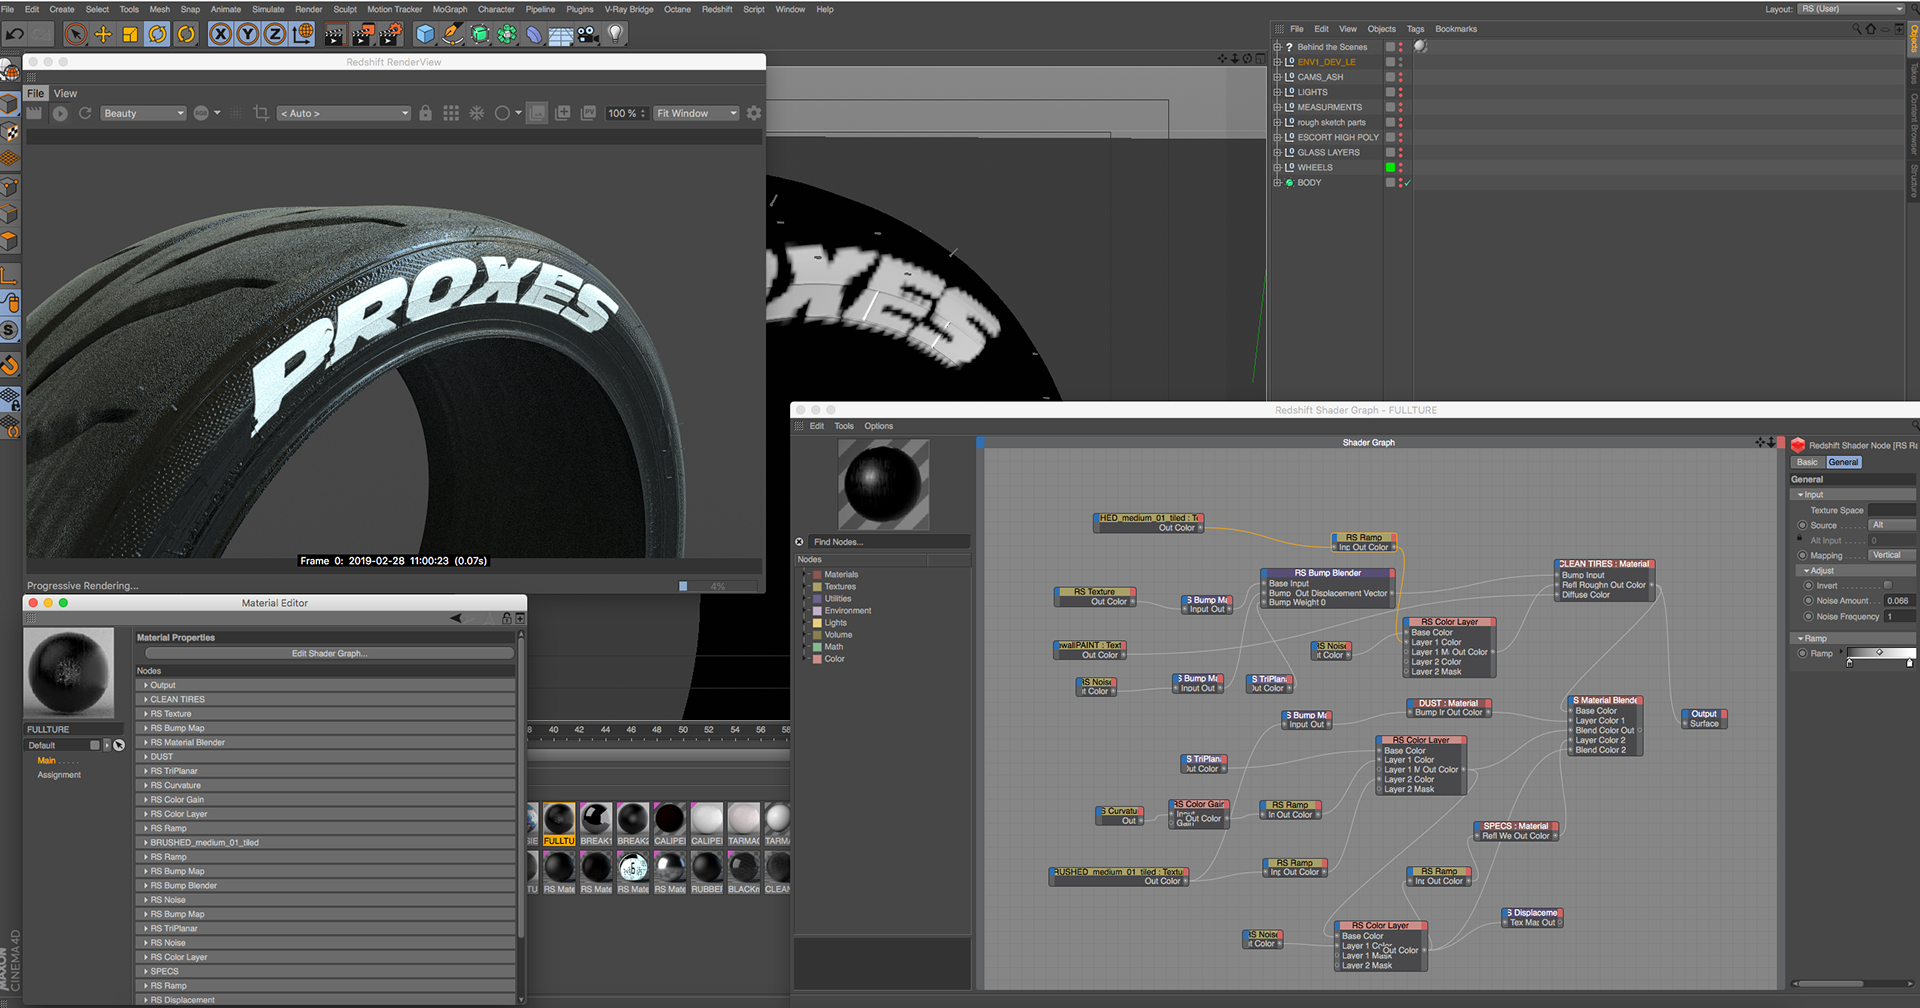The height and width of the screenshot is (1008, 1920).
Task: Open the Spline Pen tool
Action: [453, 34]
